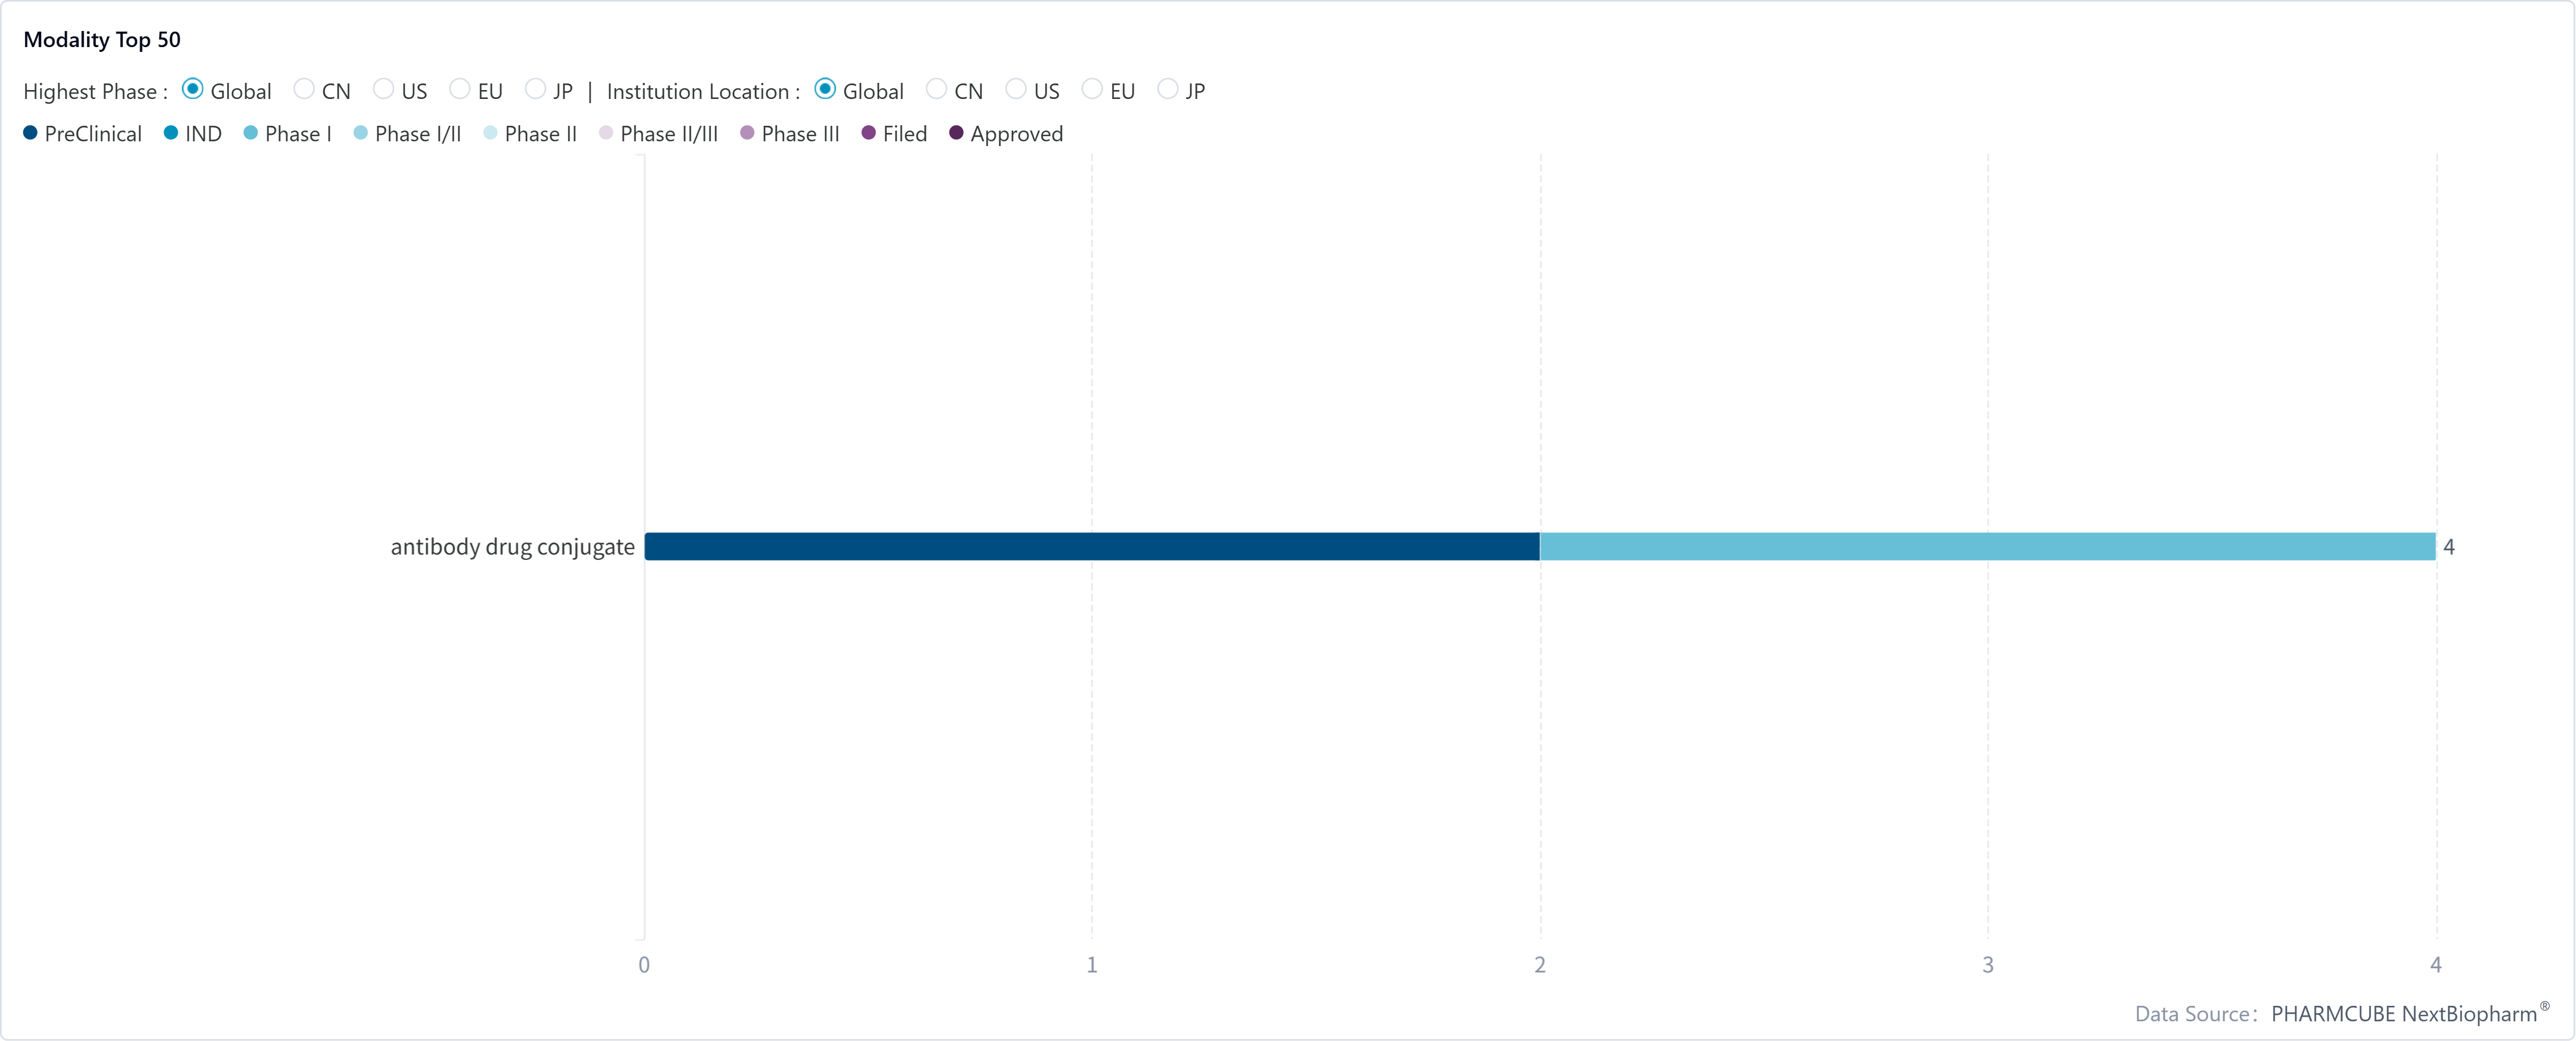Screen dimensions: 2576x1041
Task: Toggle PreClinical legend series
Action: [x=82, y=134]
